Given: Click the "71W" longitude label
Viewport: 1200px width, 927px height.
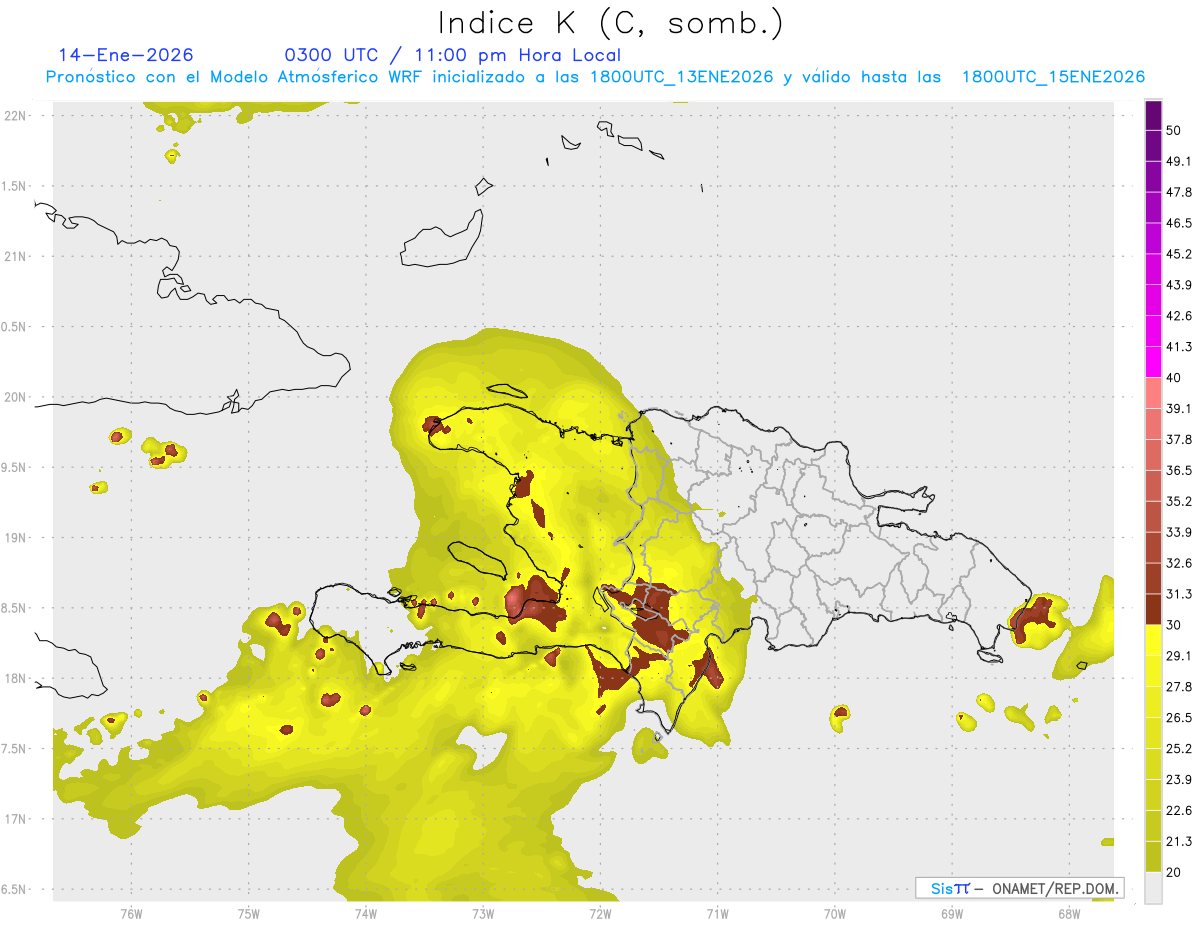Looking at the screenshot, I should (x=716, y=913).
